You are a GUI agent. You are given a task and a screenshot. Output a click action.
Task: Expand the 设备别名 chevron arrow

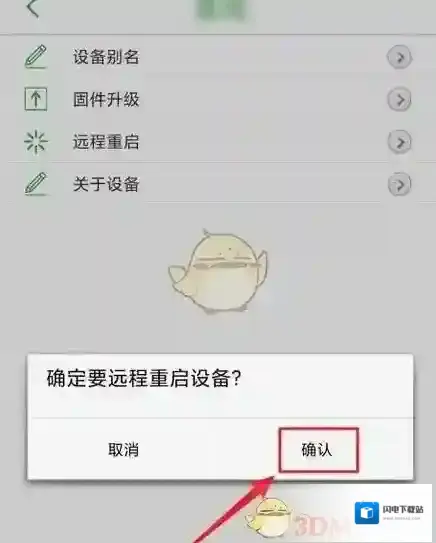[399, 57]
